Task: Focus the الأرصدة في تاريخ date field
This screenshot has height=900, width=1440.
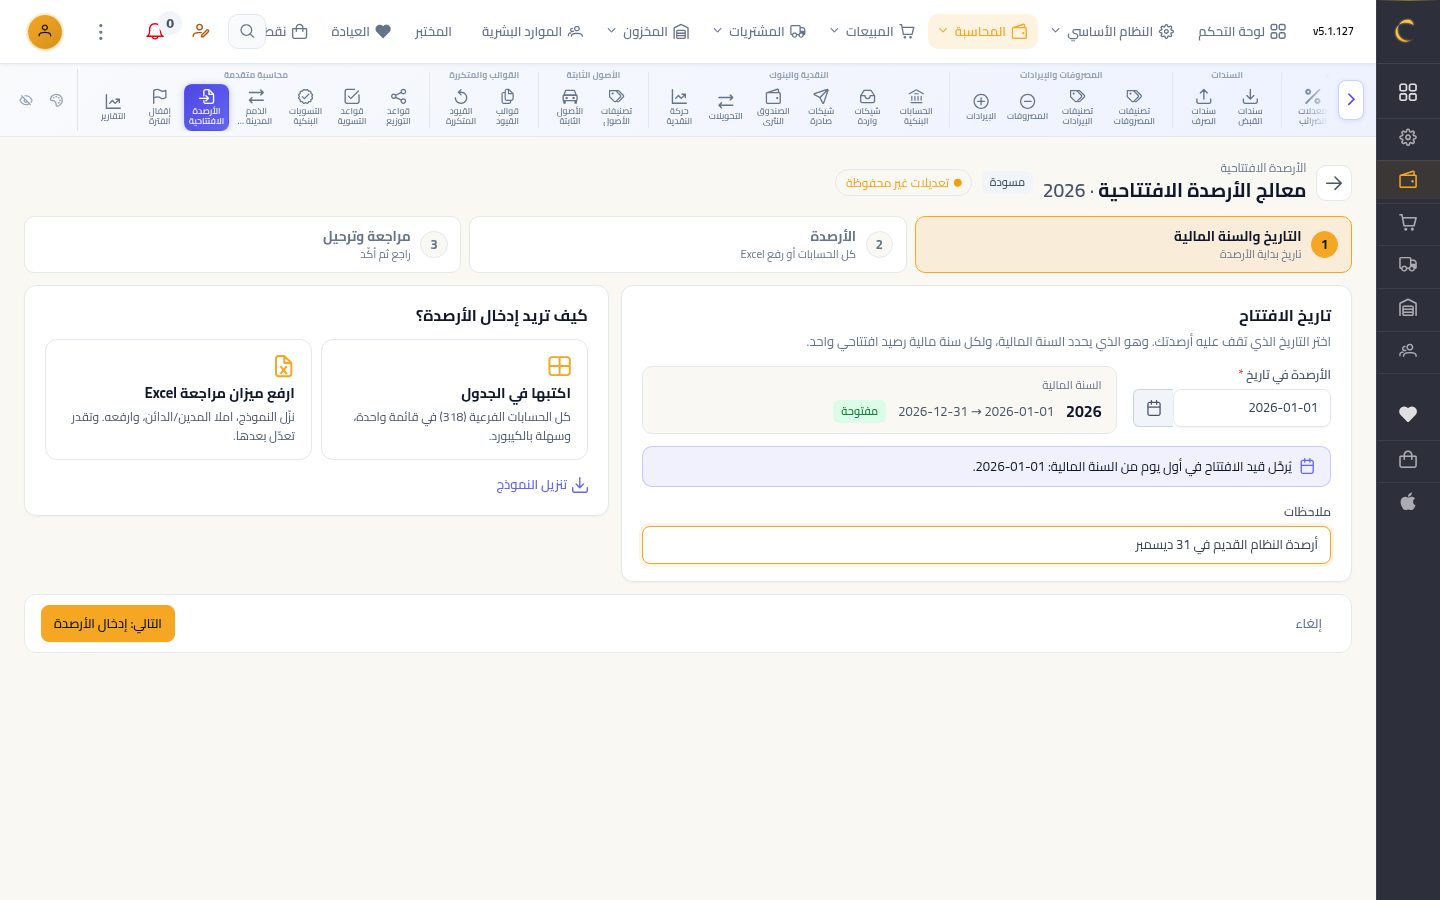Action: pyautogui.click(x=1252, y=408)
